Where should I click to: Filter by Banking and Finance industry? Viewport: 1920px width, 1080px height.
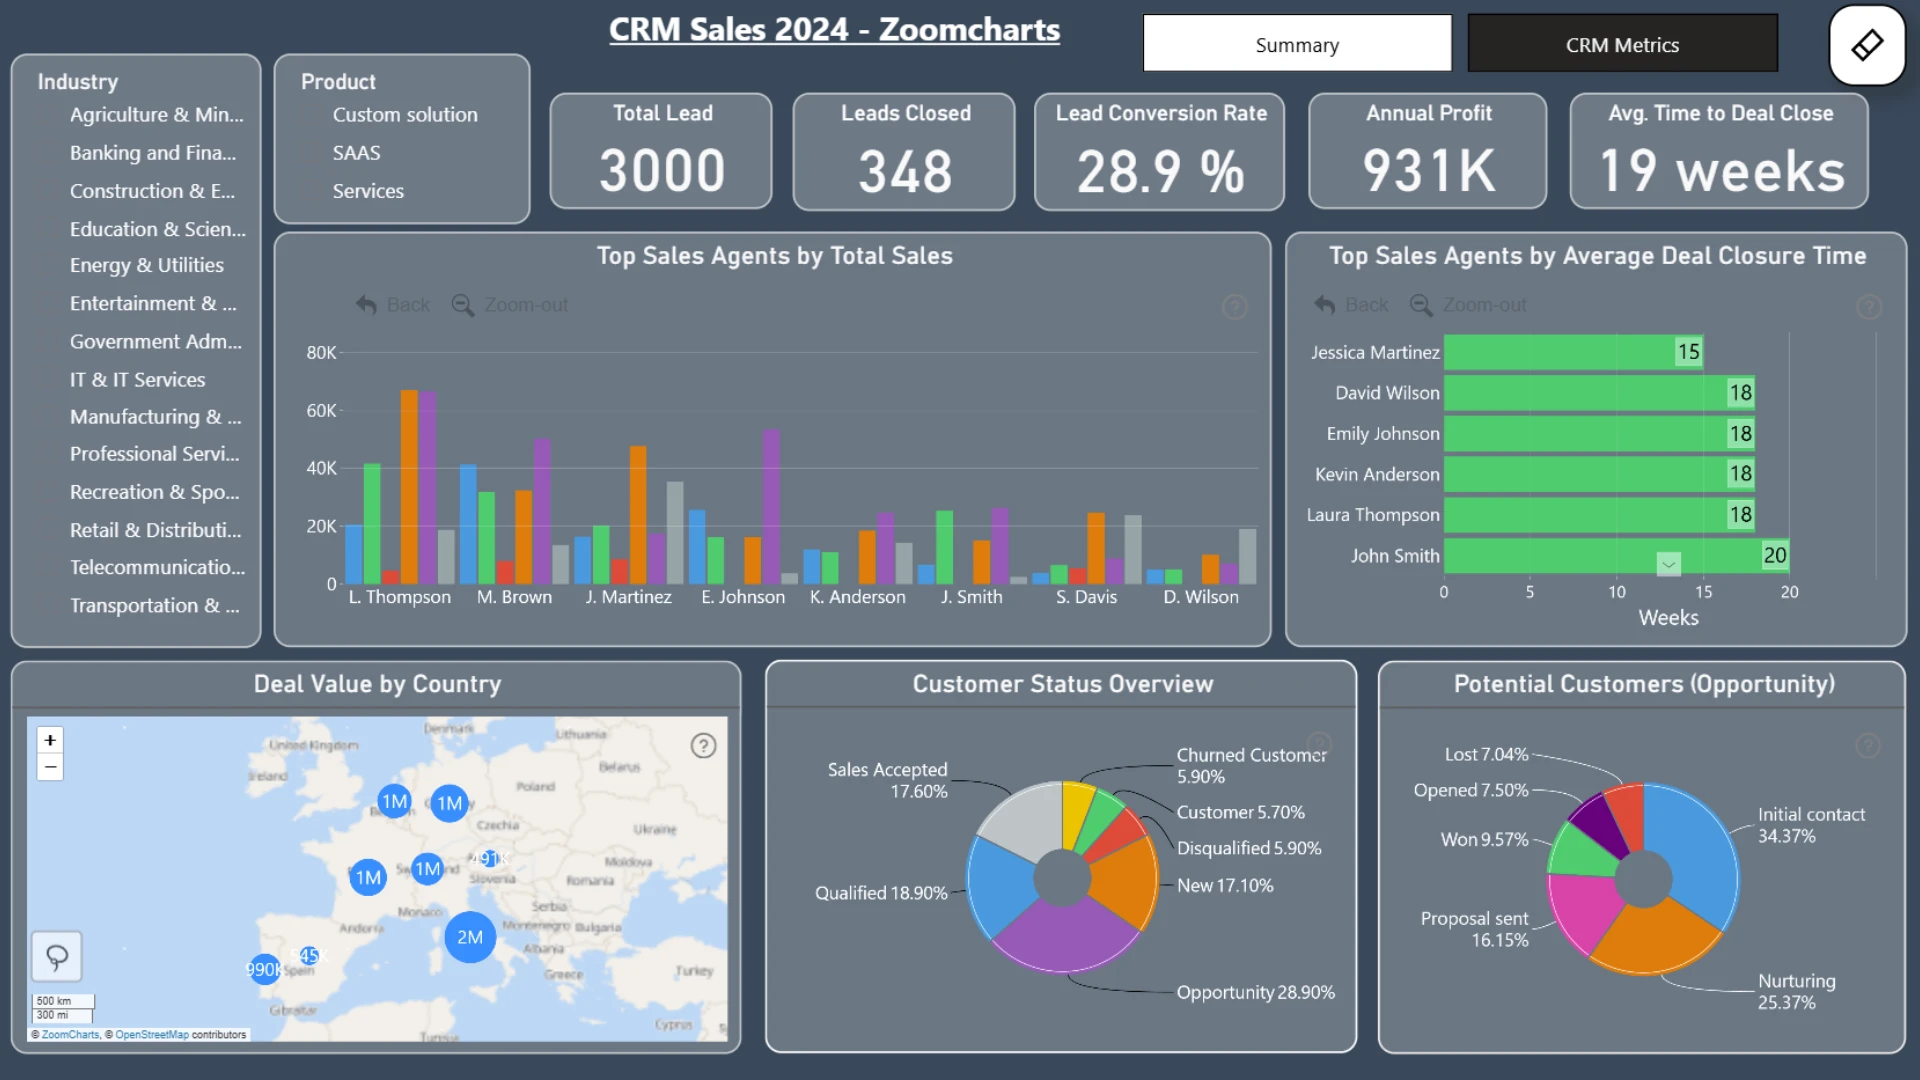pos(153,153)
